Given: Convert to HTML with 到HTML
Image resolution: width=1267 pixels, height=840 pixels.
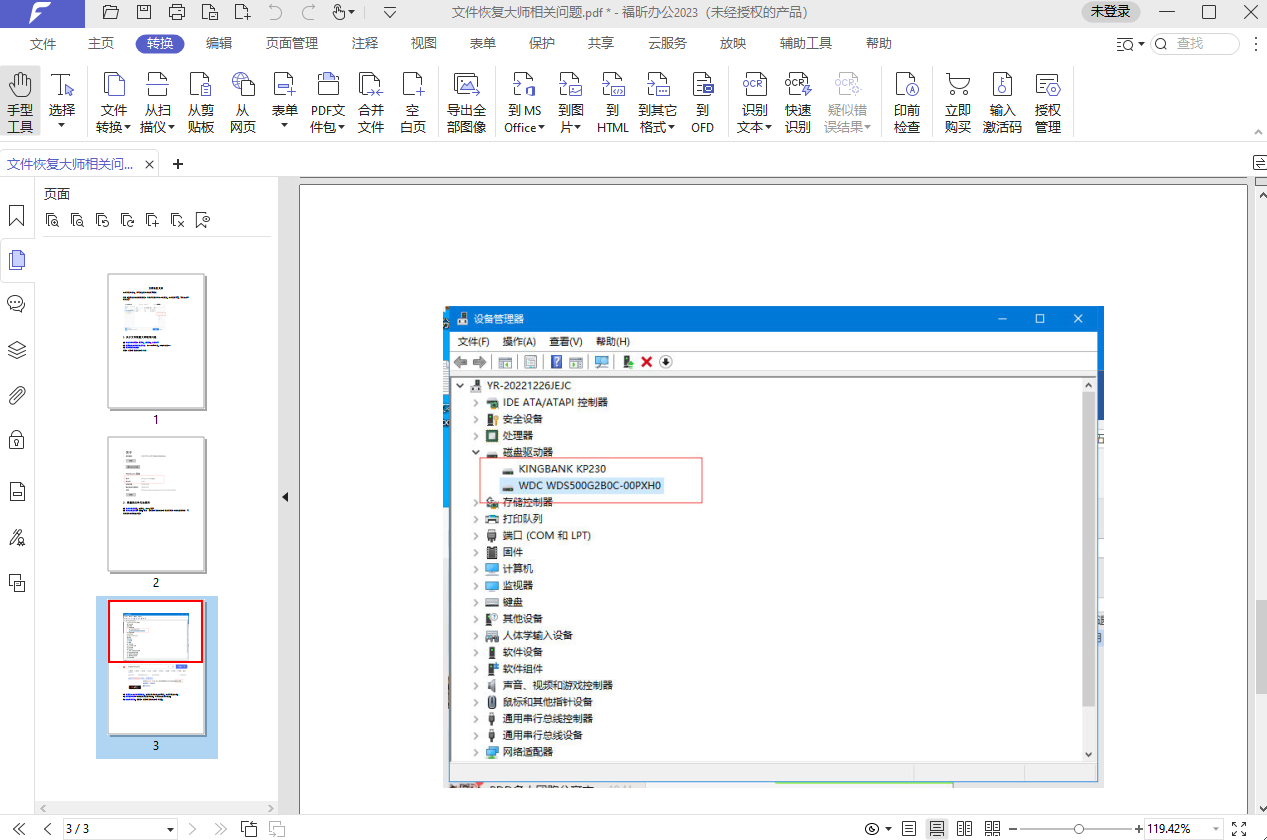Looking at the screenshot, I should 613,102.
